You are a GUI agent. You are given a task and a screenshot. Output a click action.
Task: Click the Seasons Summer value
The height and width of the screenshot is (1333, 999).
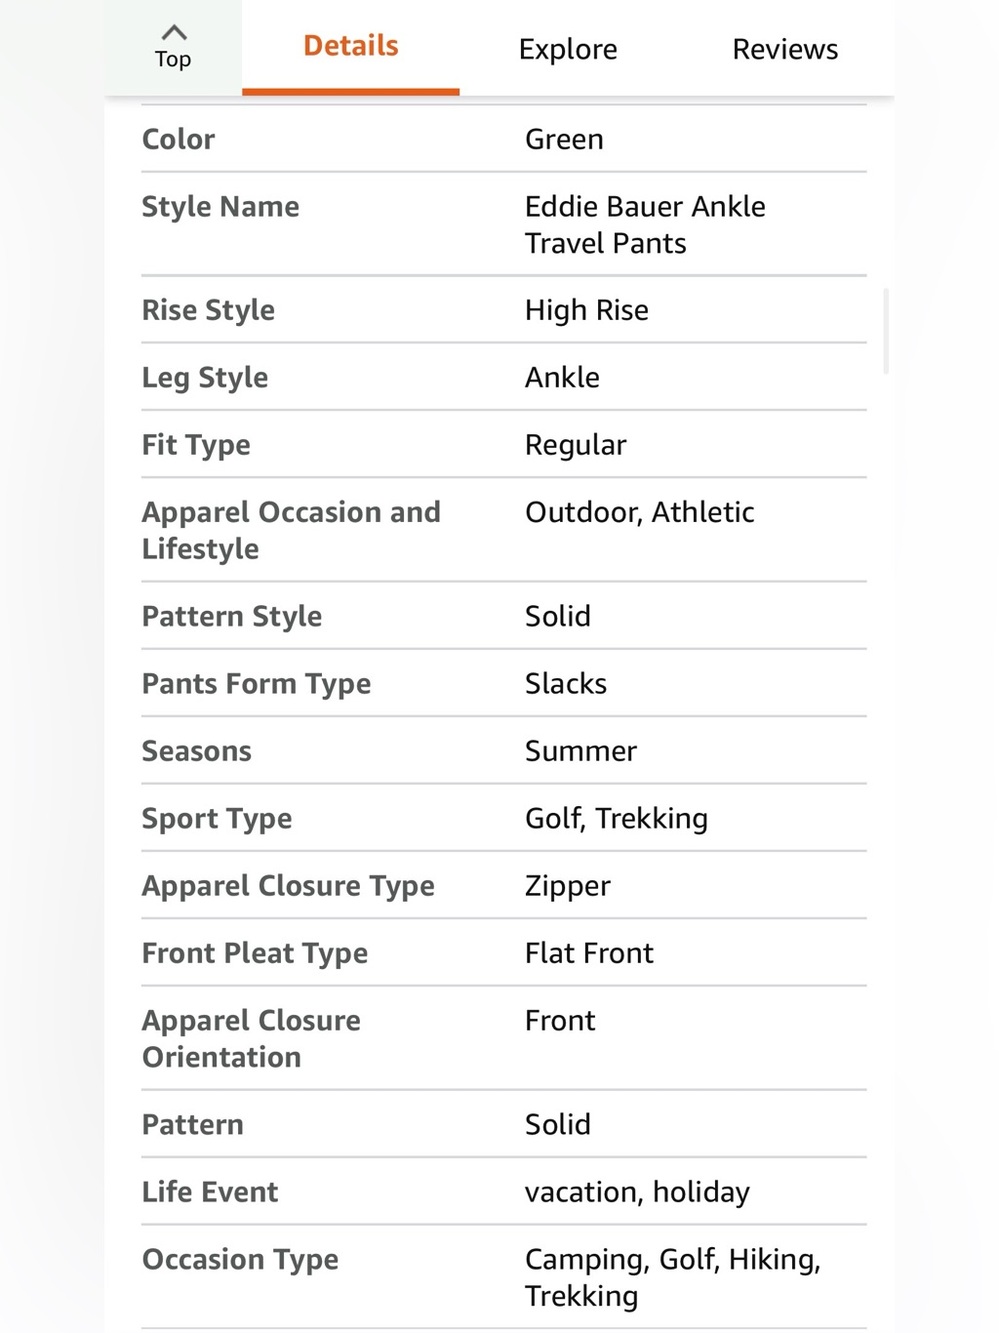[581, 751]
